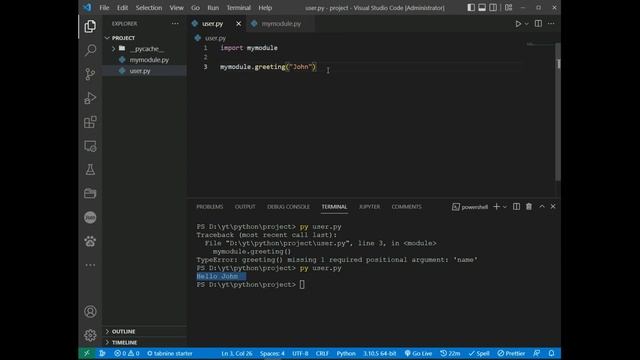Open the Edit menu

click(122, 8)
